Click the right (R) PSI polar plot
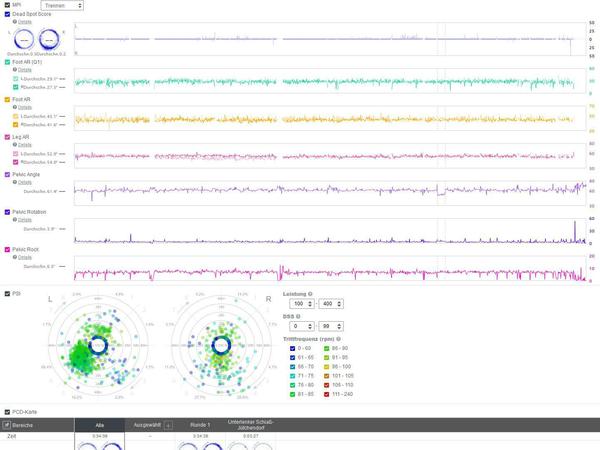This screenshot has height=450, width=600. click(x=221, y=346)
